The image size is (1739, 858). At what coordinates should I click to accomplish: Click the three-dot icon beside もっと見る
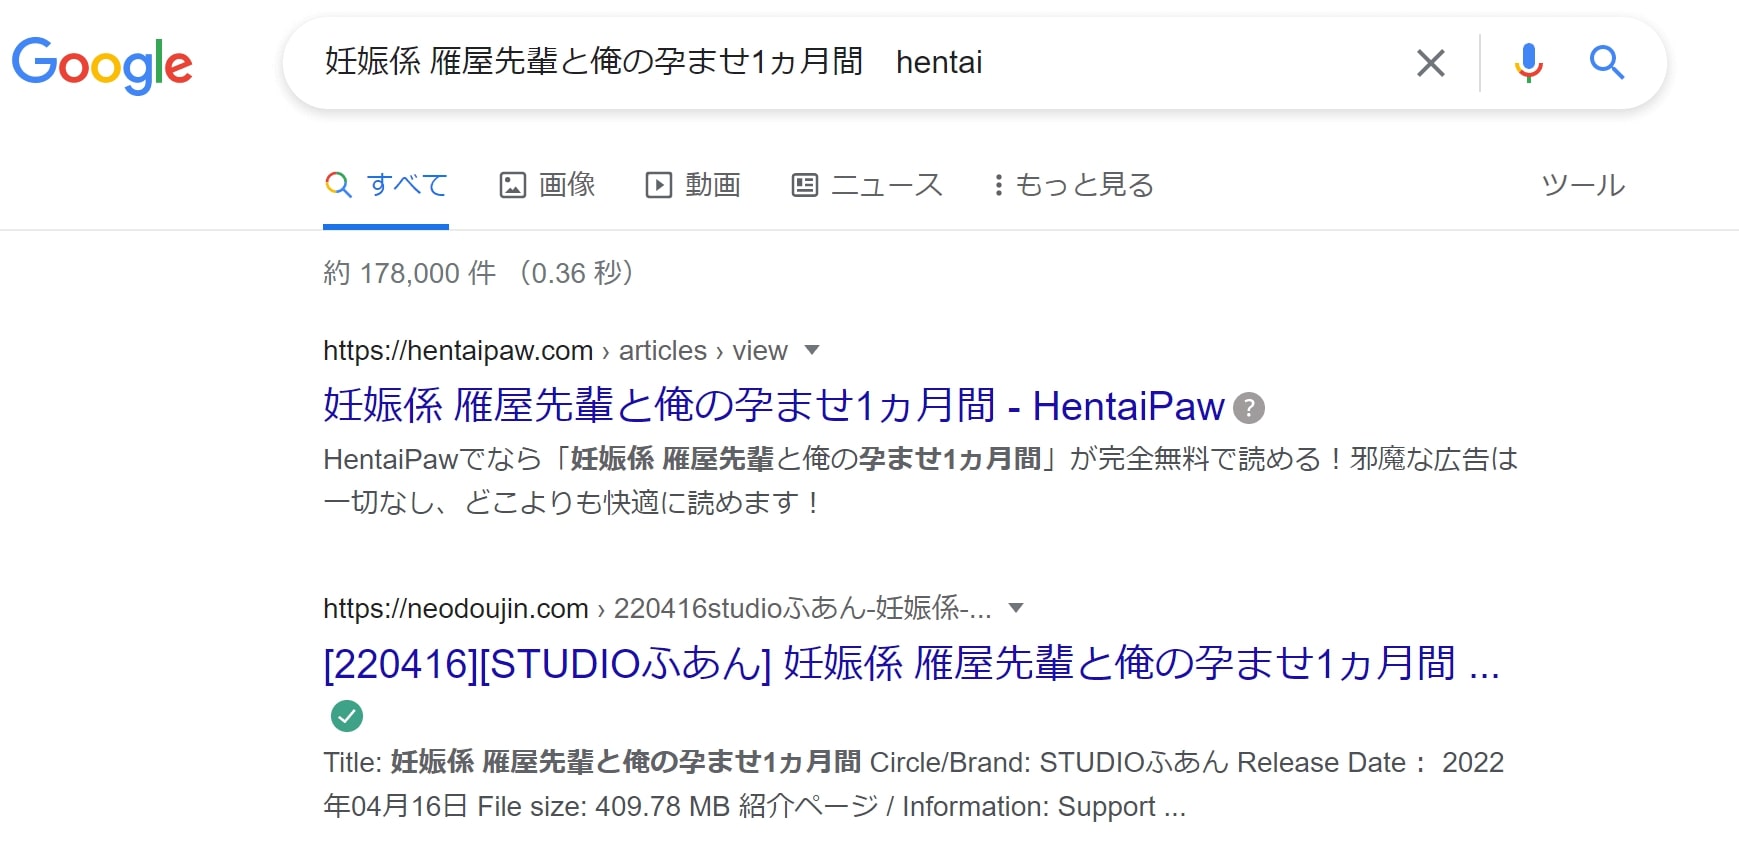pyautogui.click(x=998, y=185)
